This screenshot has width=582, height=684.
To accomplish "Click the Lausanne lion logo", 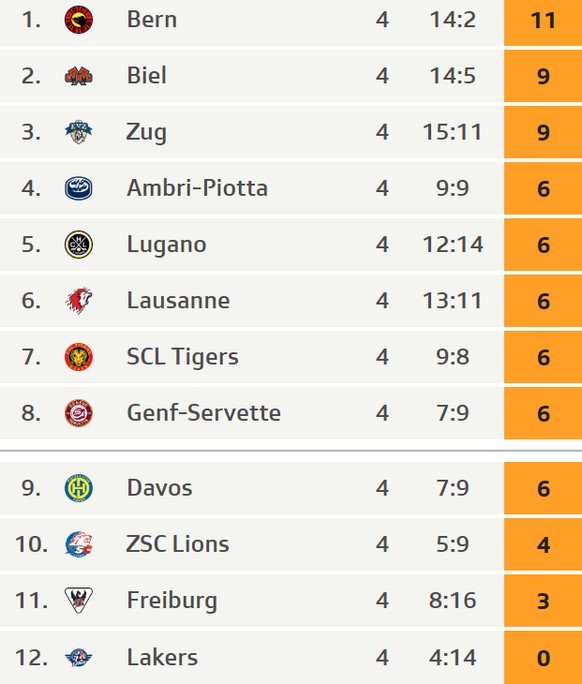I will 79,300.
